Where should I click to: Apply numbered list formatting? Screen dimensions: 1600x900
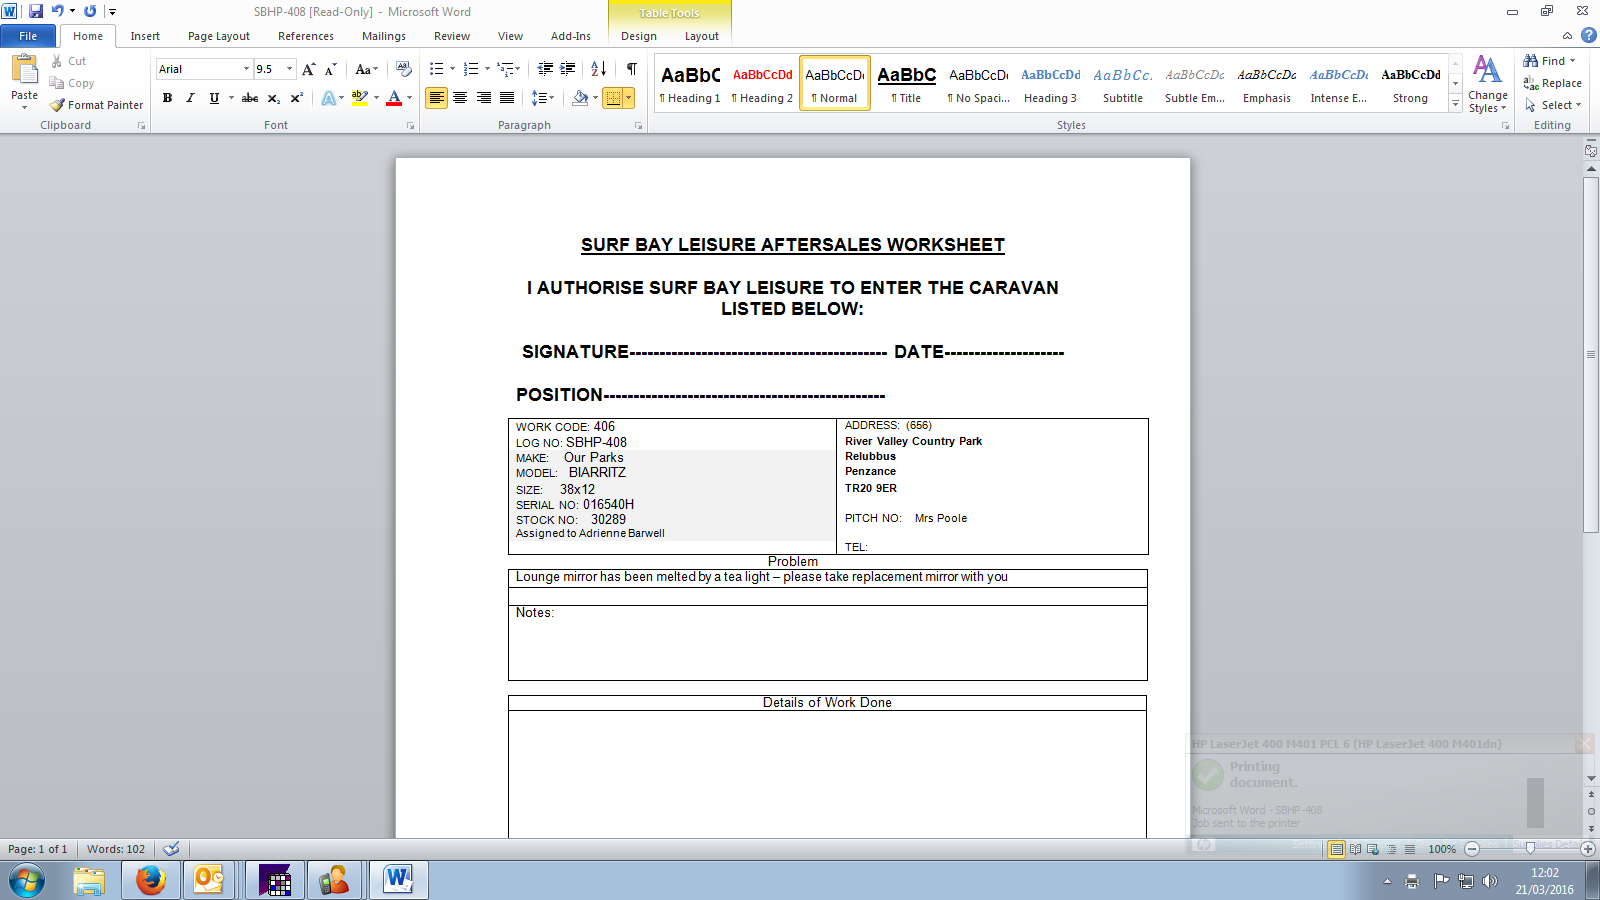coord(471,69)
